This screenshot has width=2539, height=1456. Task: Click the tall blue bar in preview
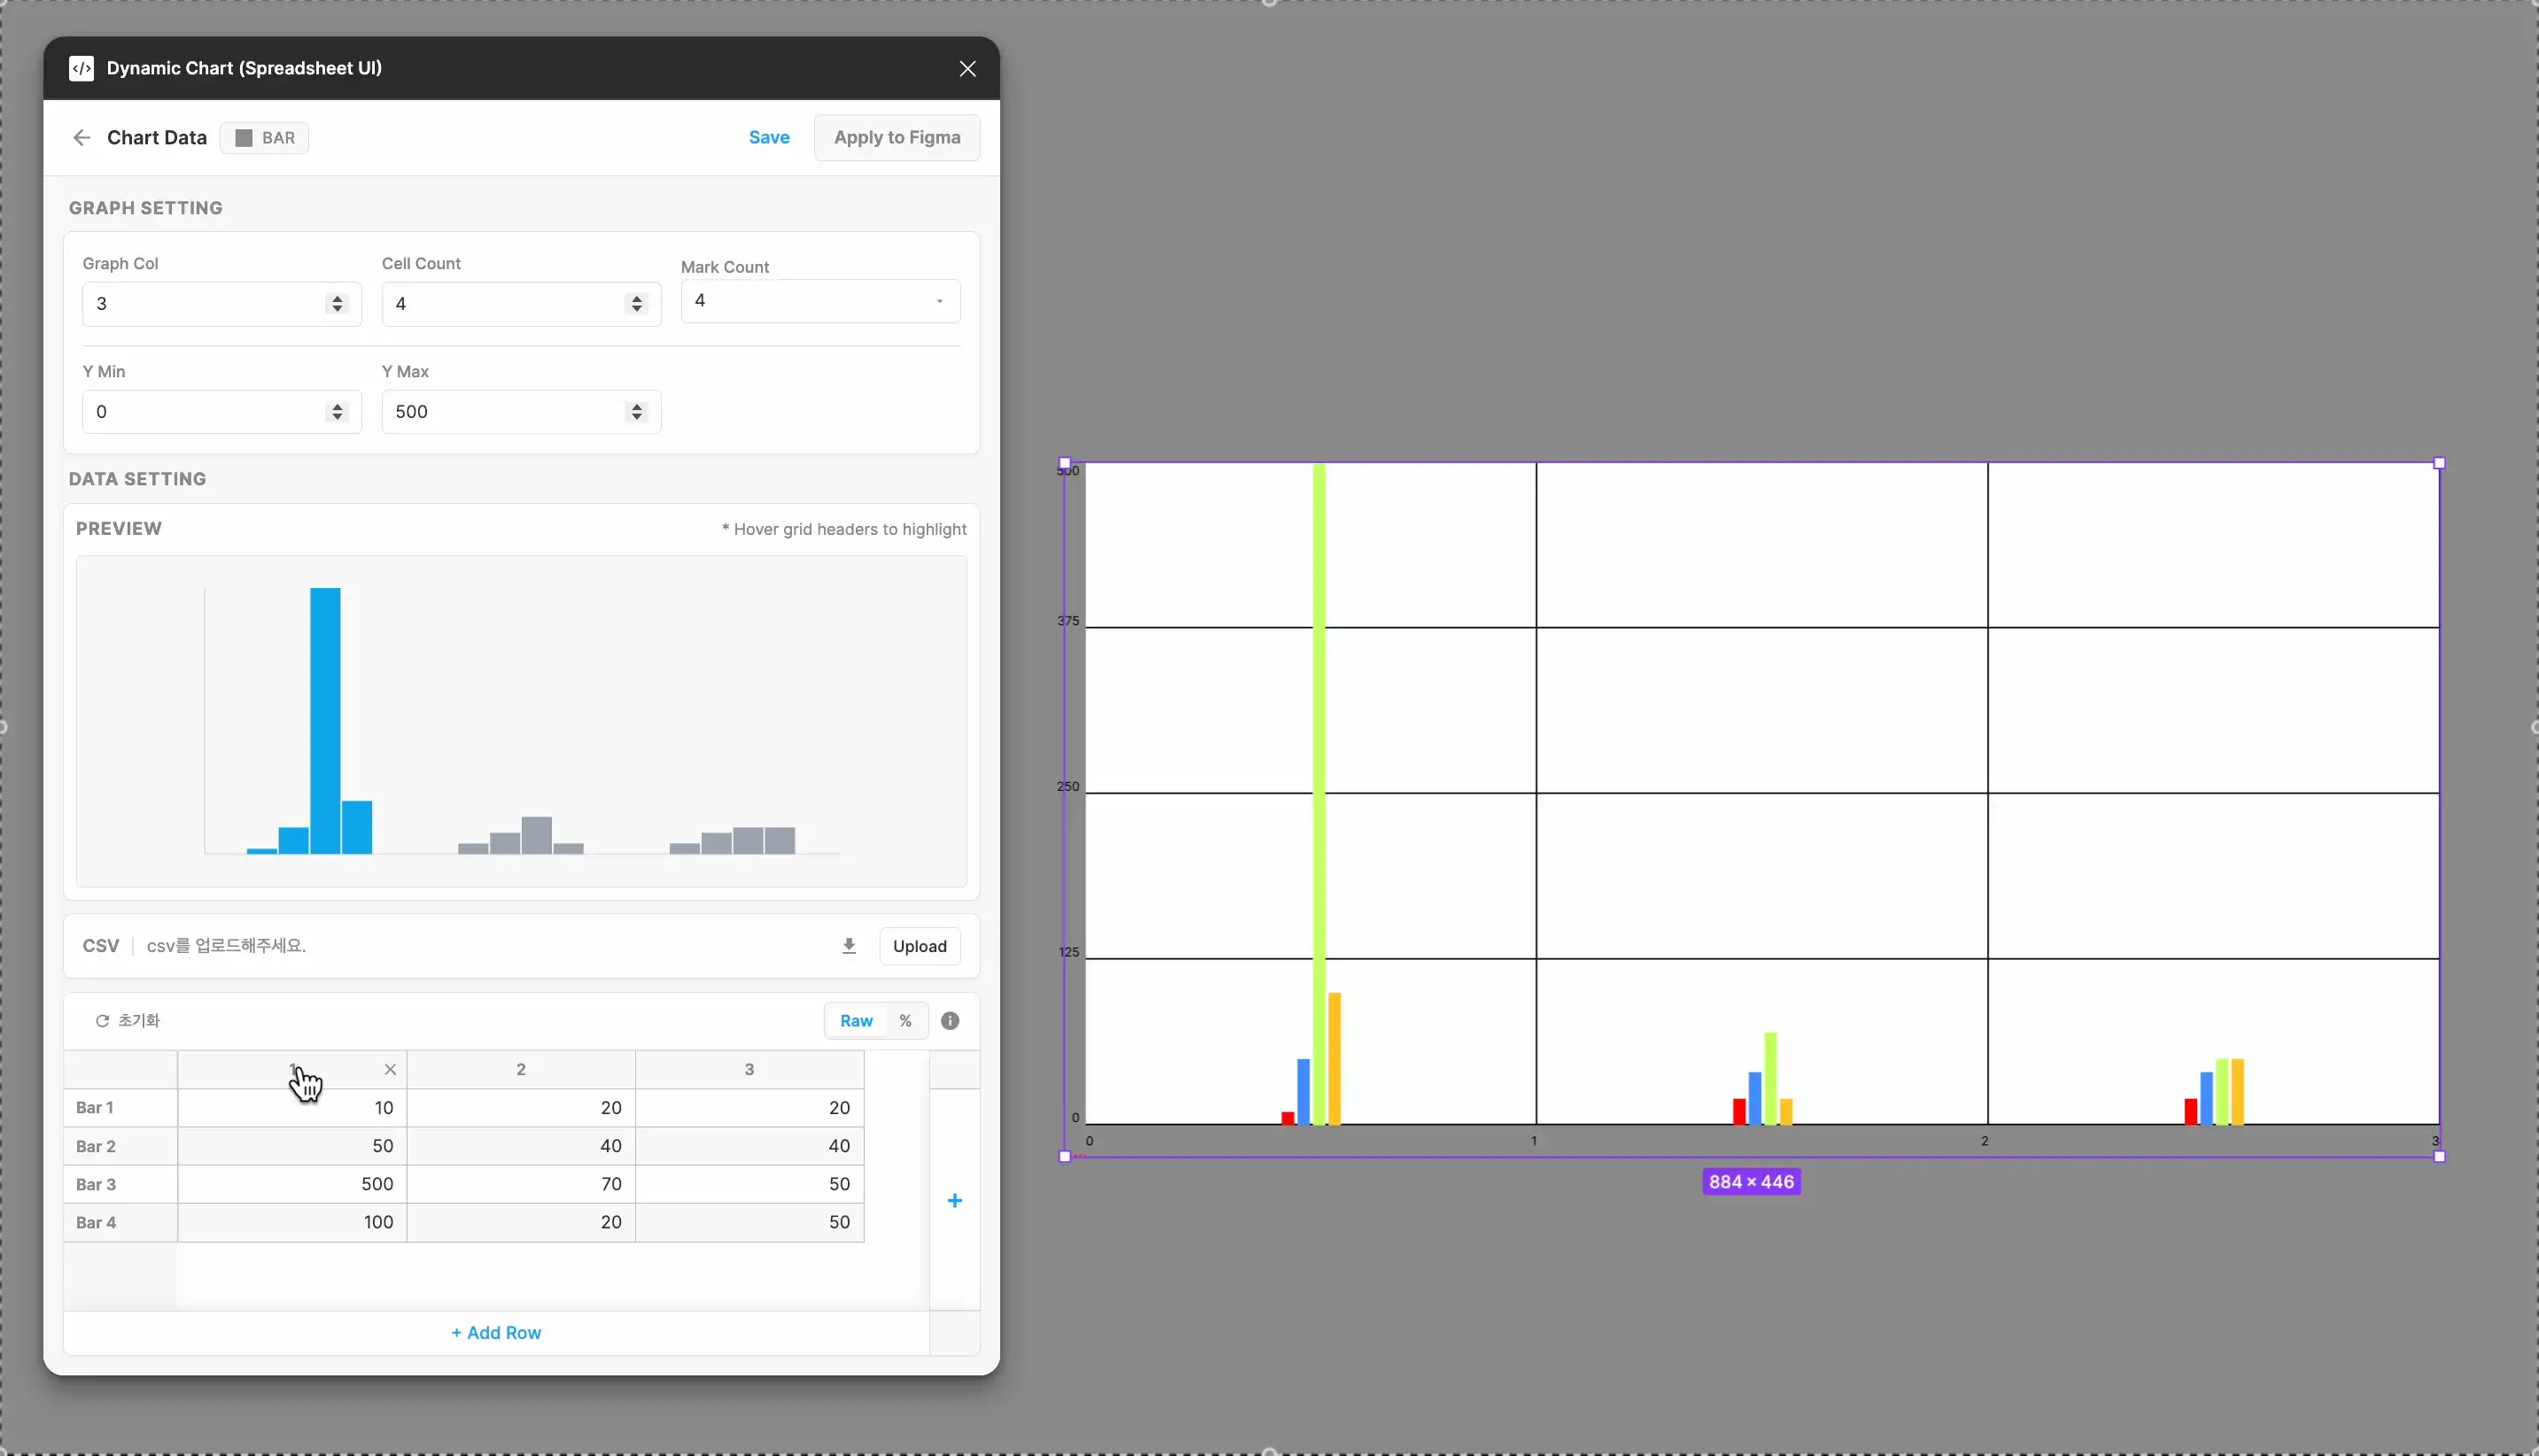(325, 721)
